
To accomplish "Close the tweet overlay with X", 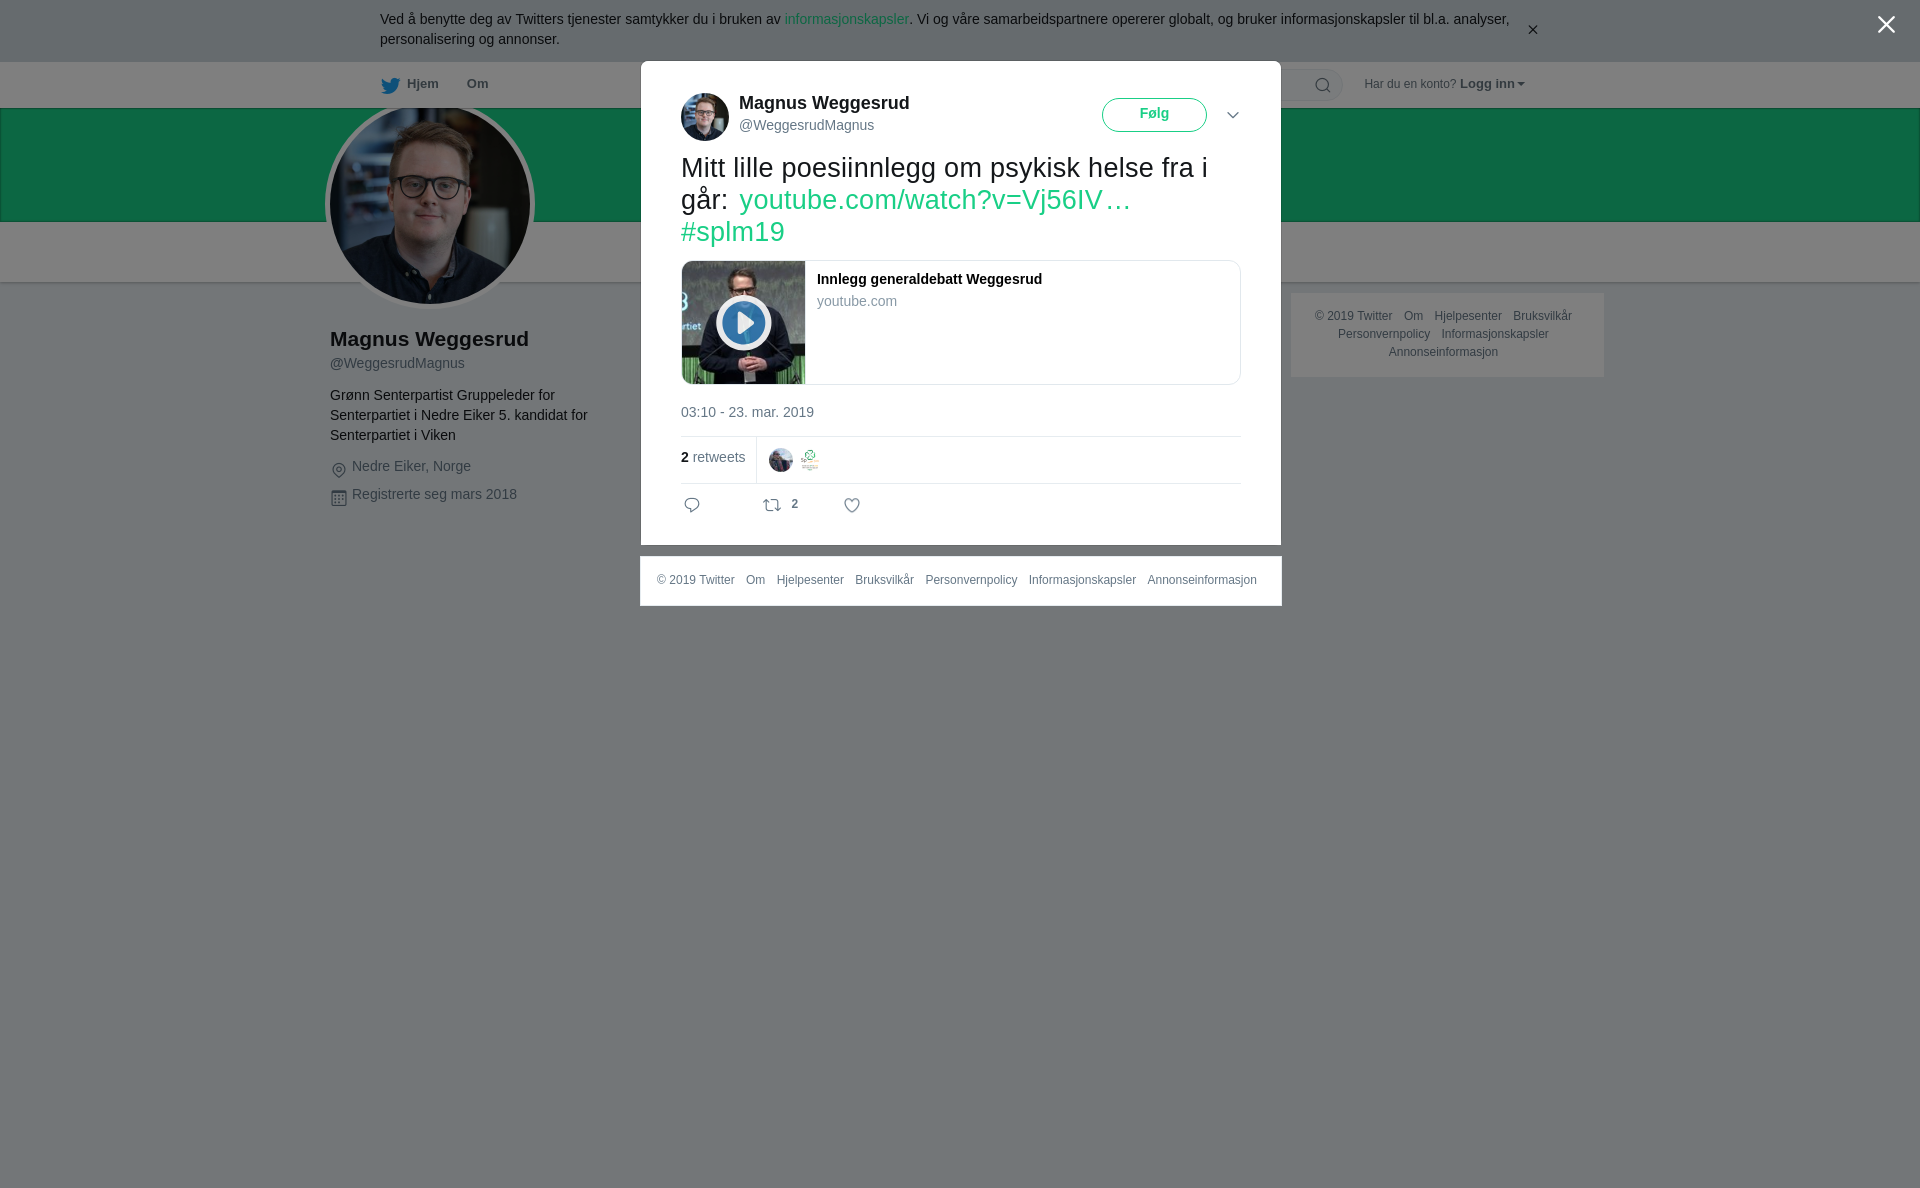I will pyautogui.click(x=1885, y=25).
